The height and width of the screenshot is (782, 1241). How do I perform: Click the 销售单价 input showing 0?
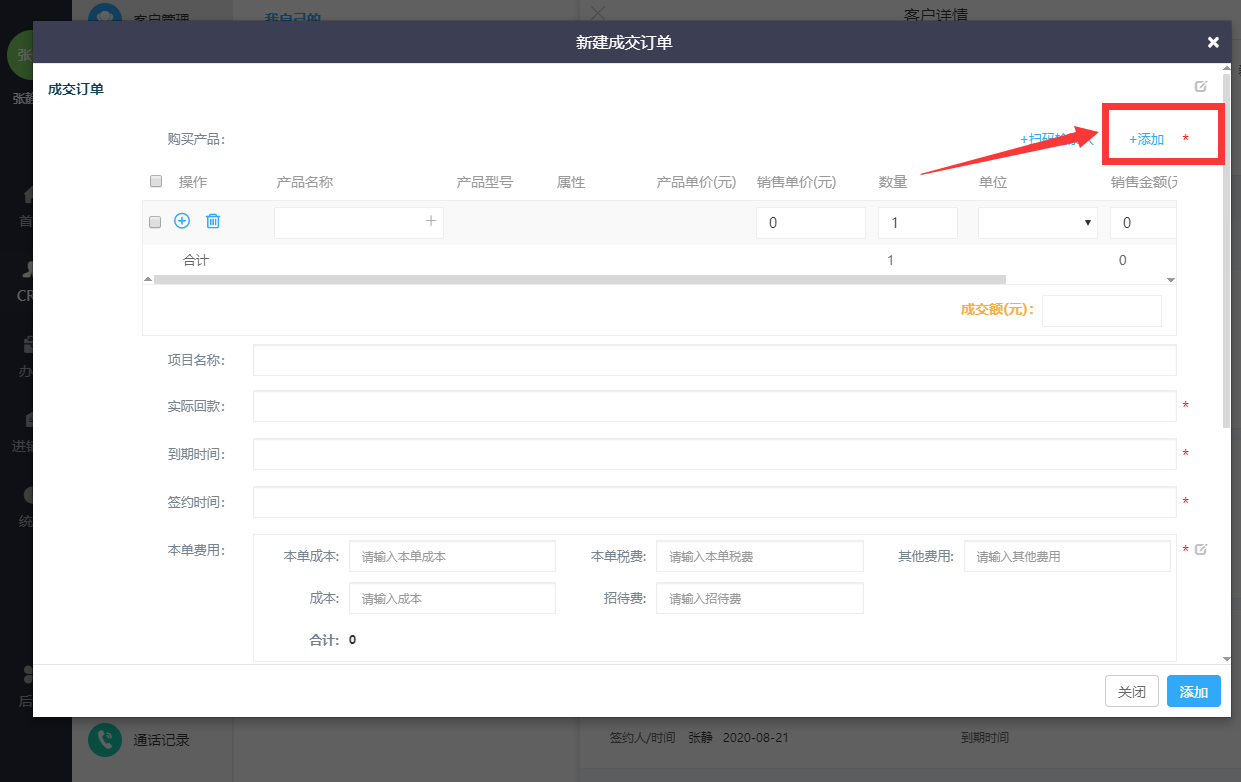click(x=811, y=223)
